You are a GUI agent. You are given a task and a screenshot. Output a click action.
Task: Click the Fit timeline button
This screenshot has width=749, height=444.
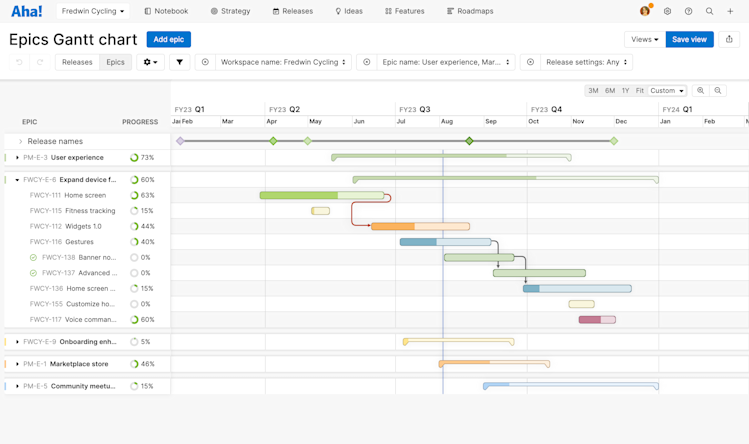pyautogui.click(x=640, y=90)
